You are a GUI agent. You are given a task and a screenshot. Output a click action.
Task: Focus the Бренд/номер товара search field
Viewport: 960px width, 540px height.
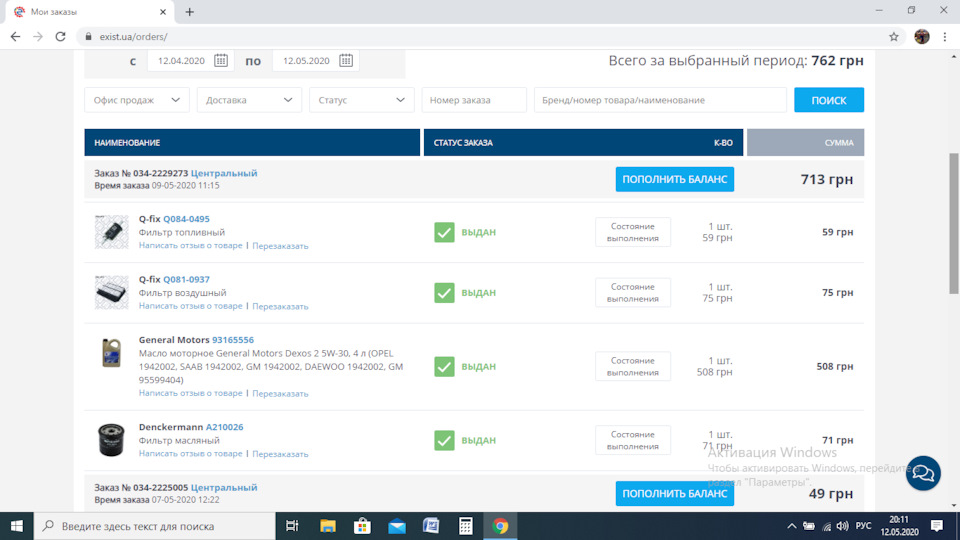(660, 100)
